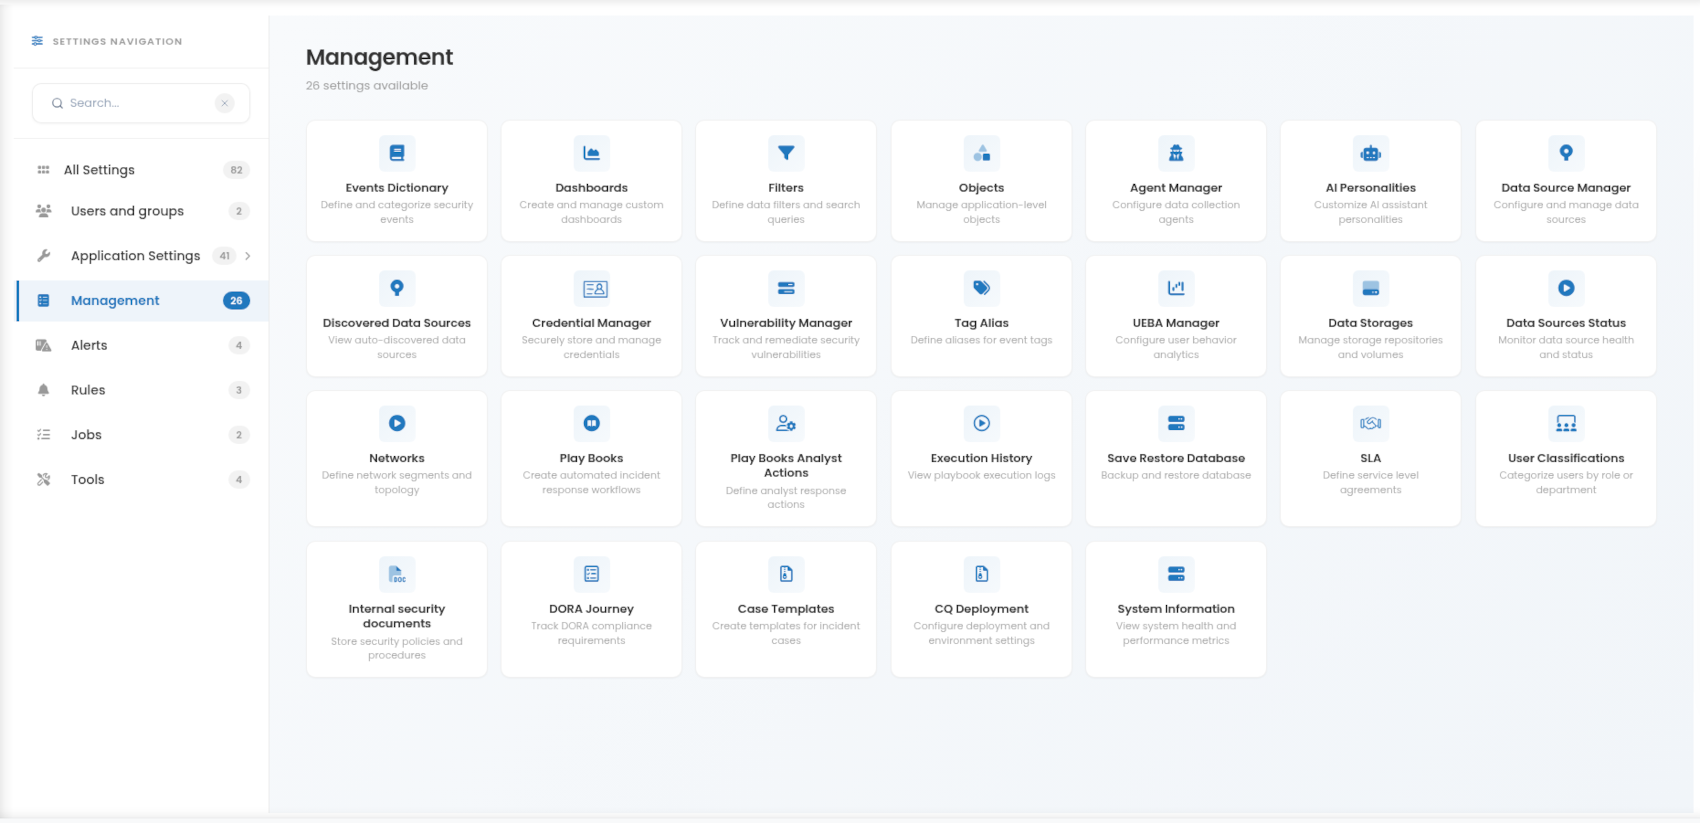
Task: Click the DORA Journey checklist icon
Action: click(x=592, y=574)
